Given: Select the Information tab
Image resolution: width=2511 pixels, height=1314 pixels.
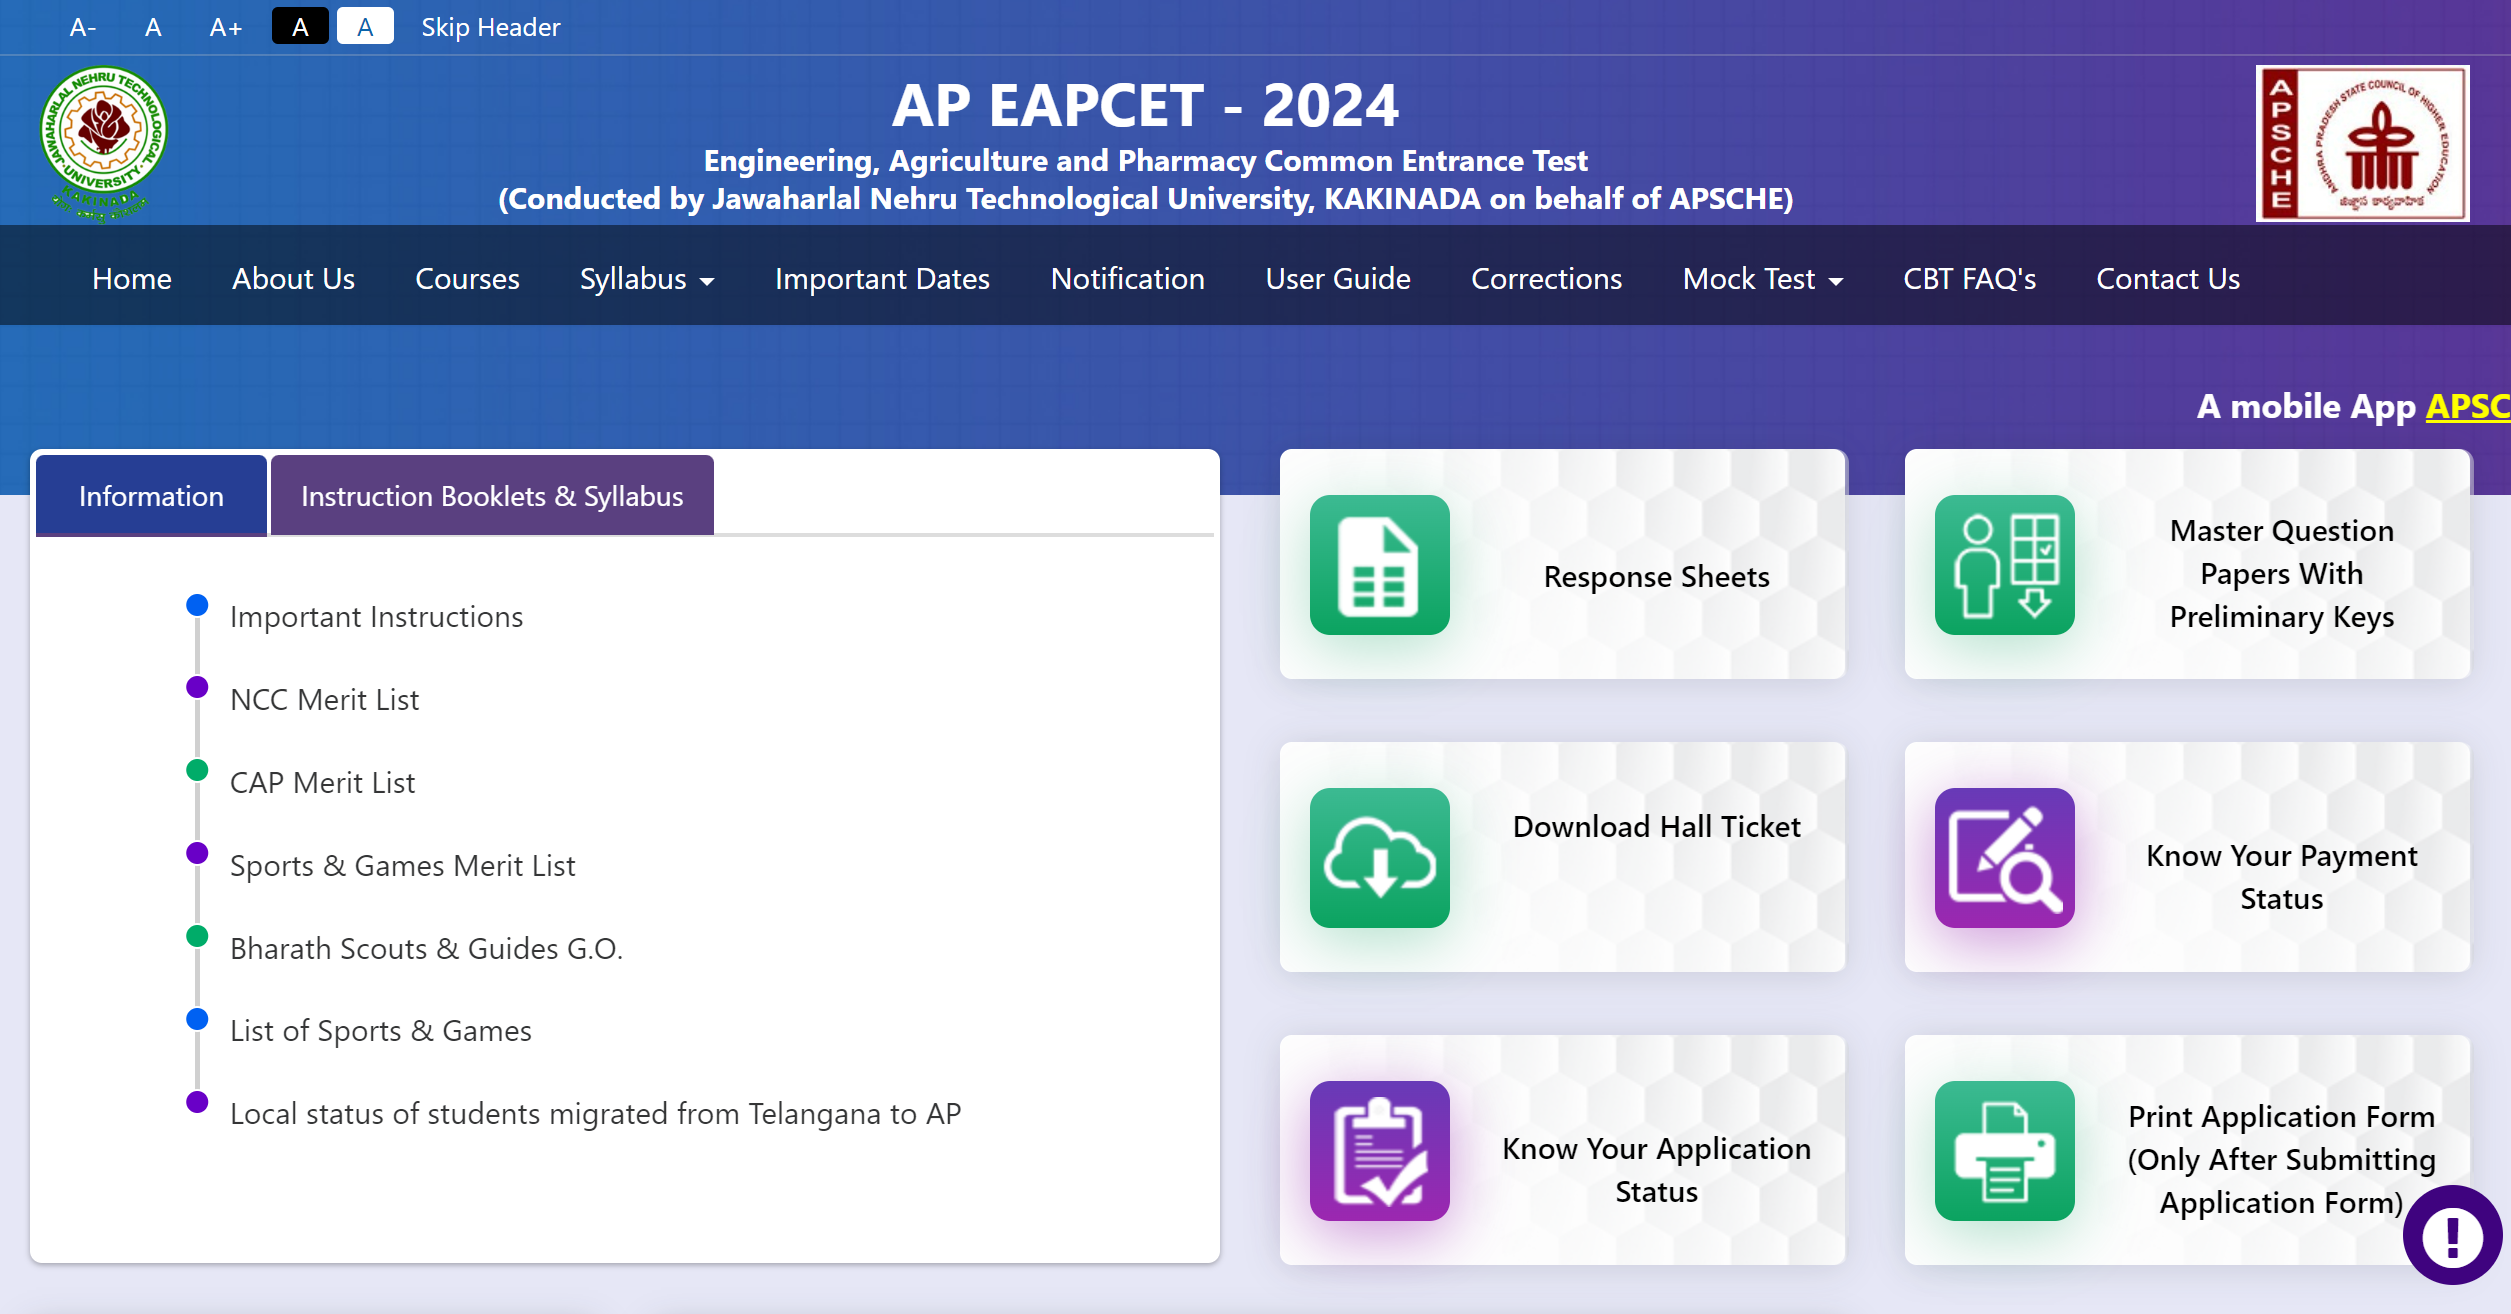Looking at the screenshot, I should tap(151, 496).
